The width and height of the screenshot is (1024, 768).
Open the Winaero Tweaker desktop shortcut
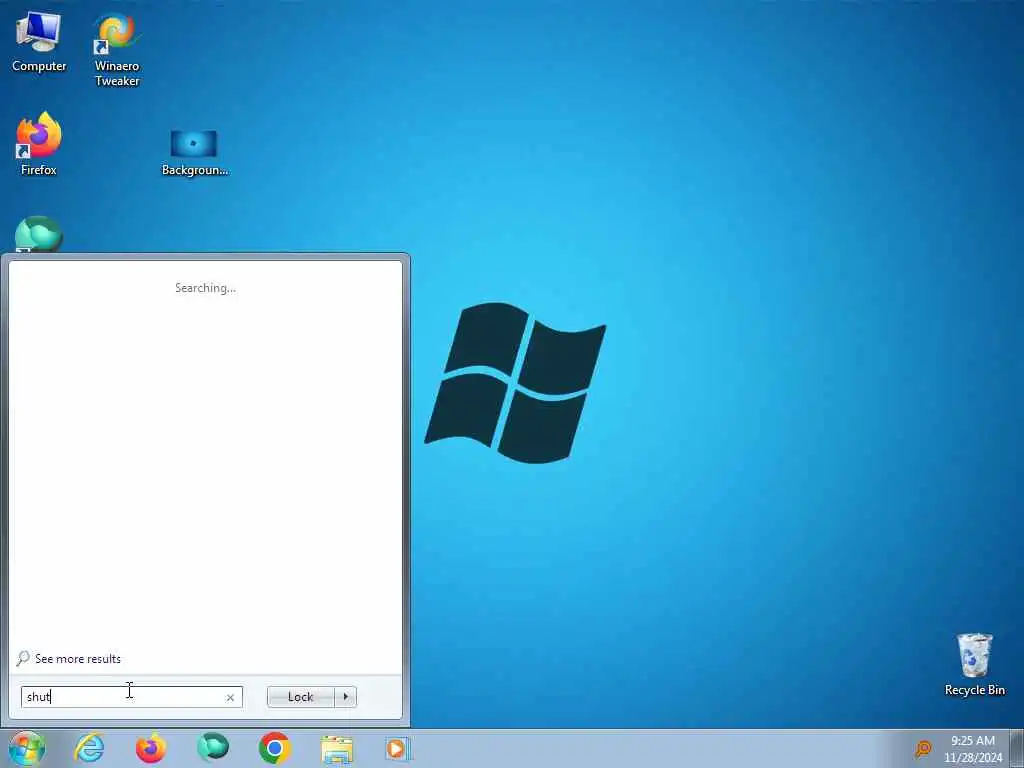pos(117,50)
